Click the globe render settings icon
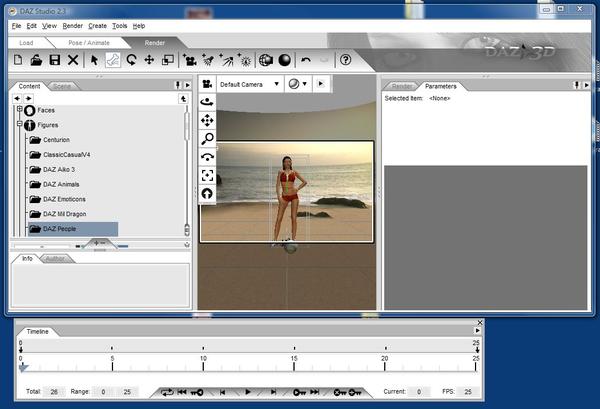Viewport: 600px width, 409px height. tap(266, 60)
